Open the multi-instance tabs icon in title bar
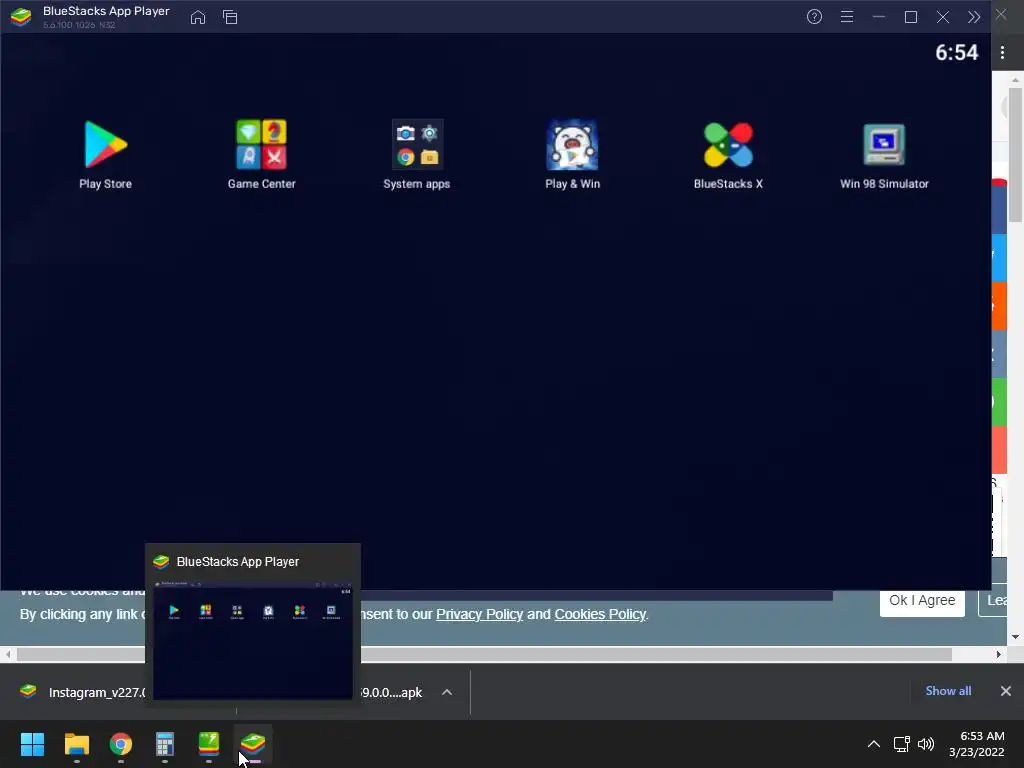The height and width of the screenshot is (768, 1024). click(x=230, y=17)
